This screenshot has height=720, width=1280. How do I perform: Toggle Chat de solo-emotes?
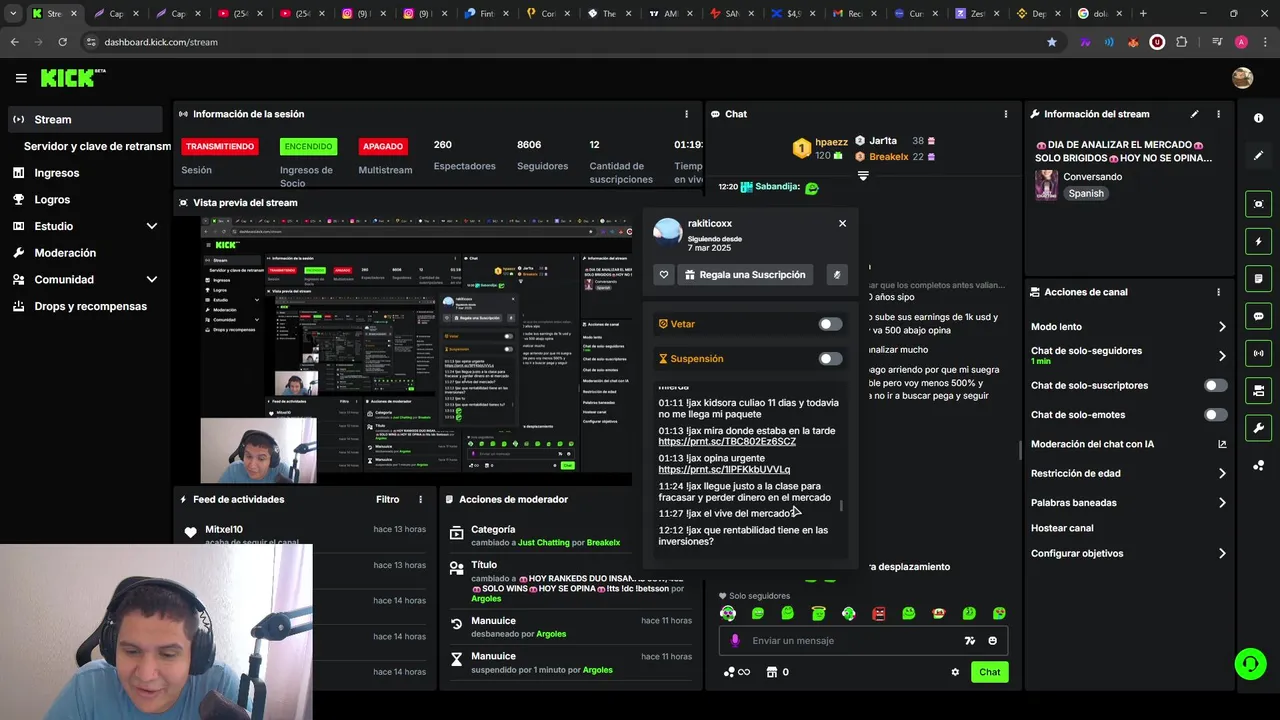[x=1215, y=414]
